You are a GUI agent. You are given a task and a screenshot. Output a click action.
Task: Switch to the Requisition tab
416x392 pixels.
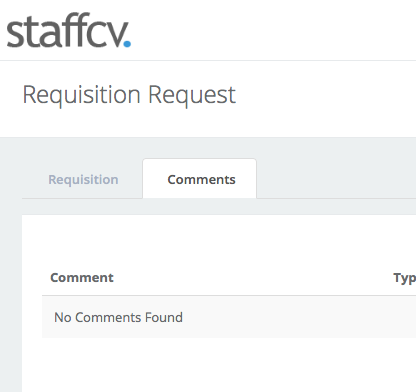[x=83, y=180]
